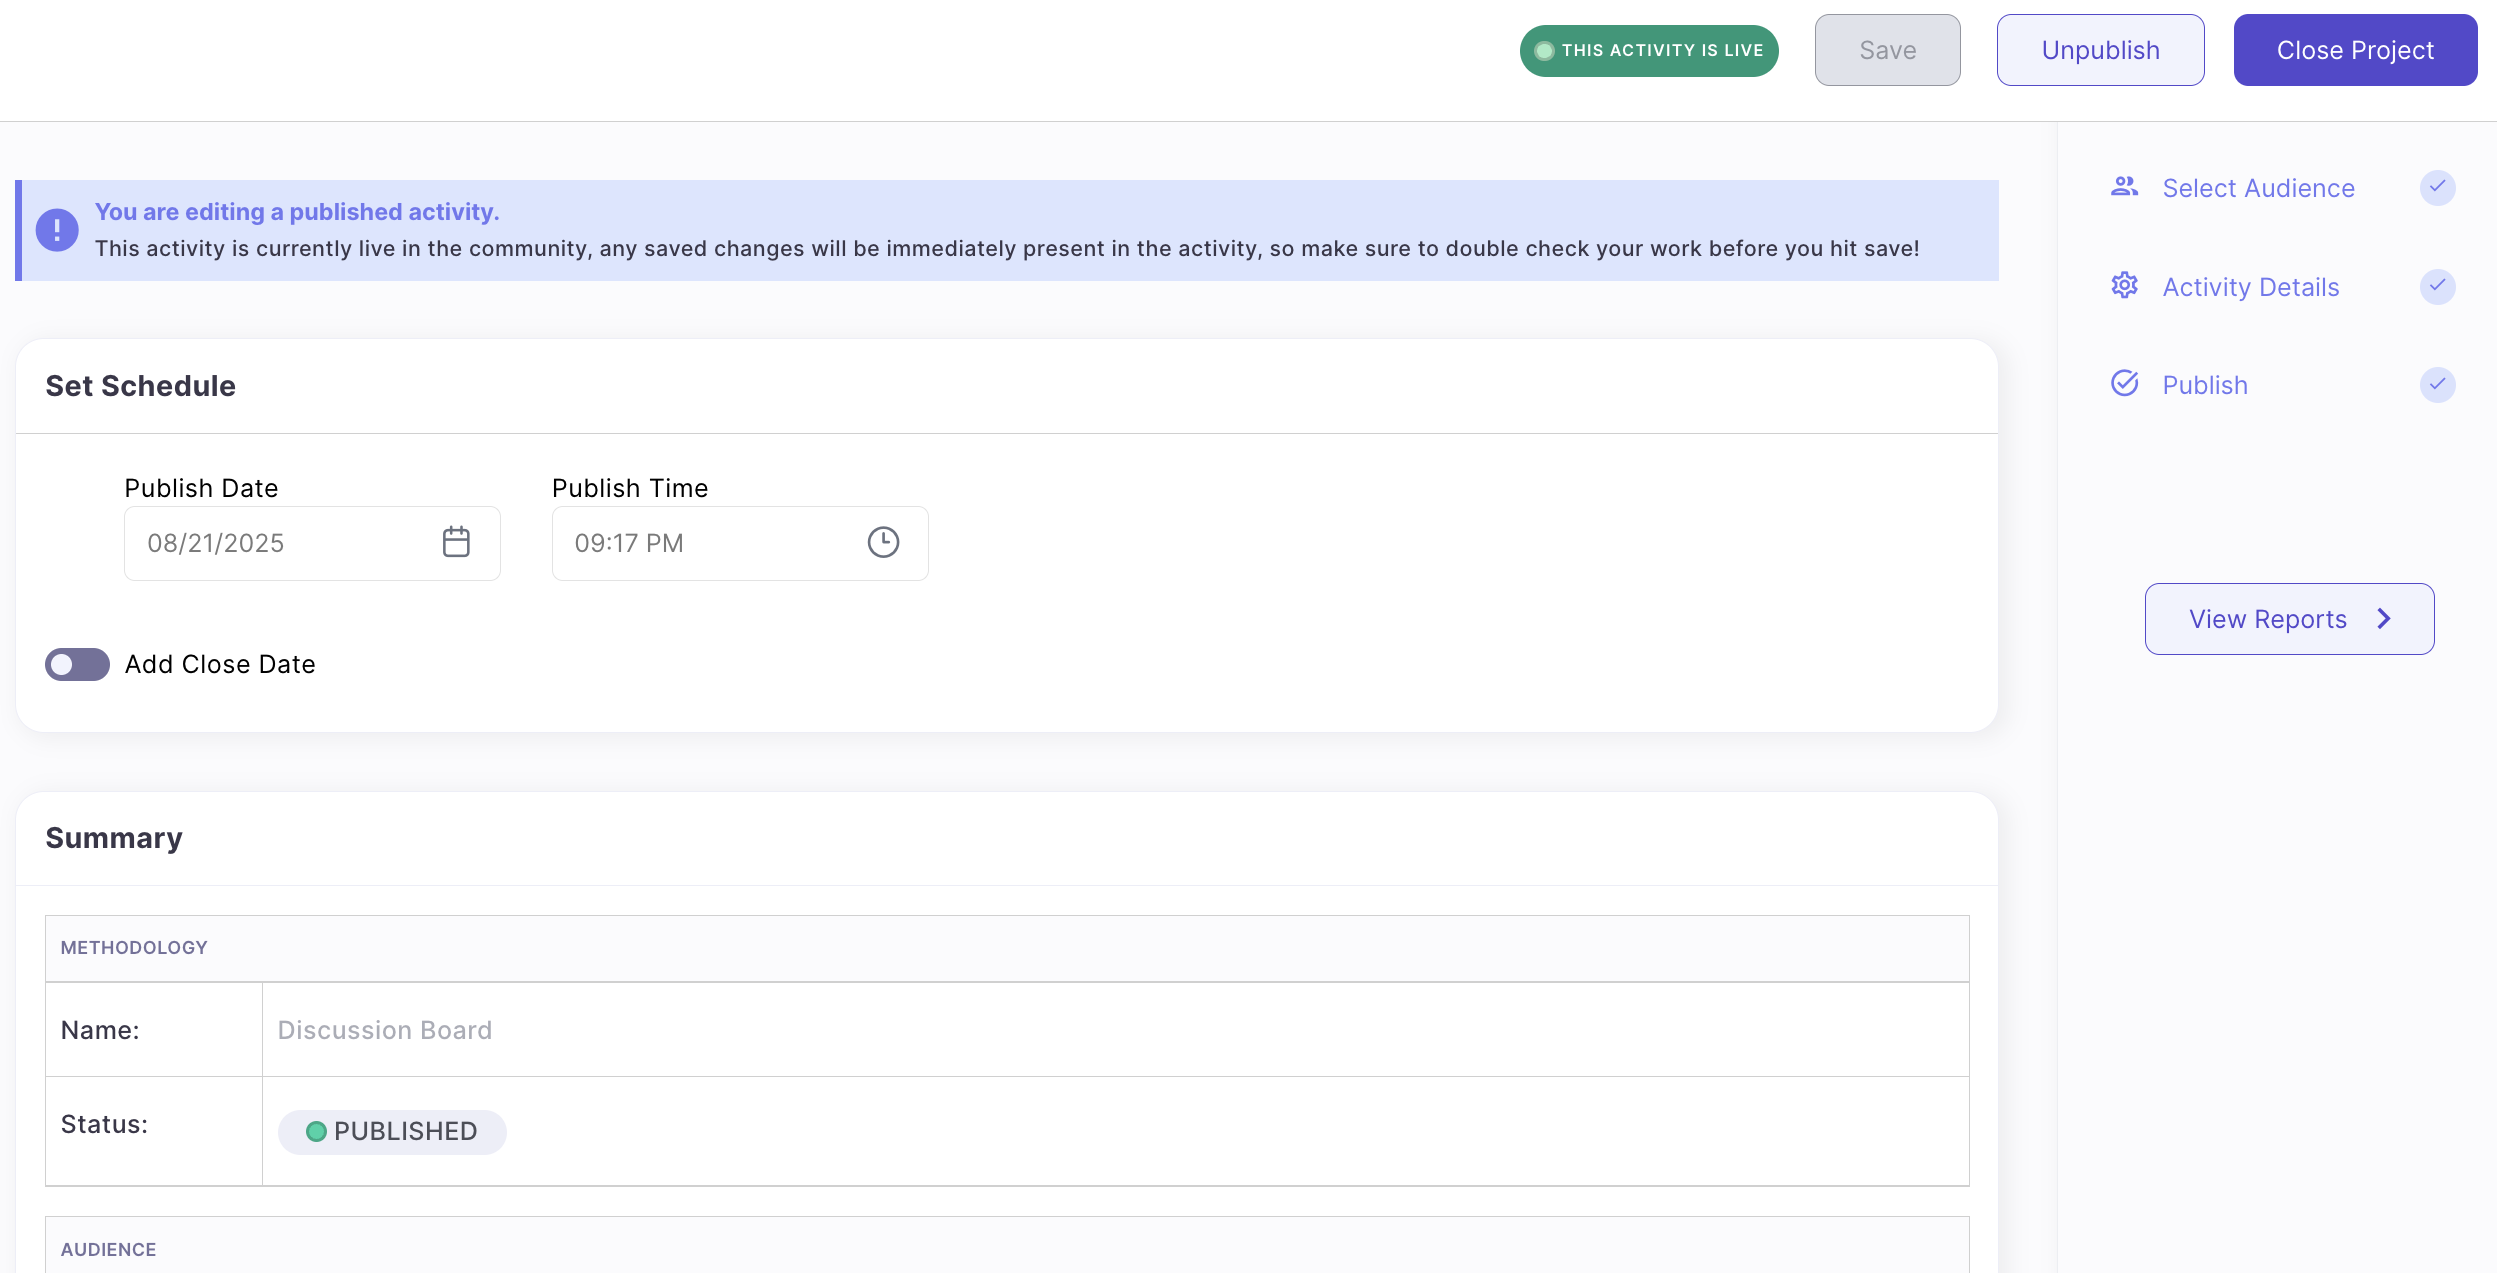Click the checkmark next to Select Audience
Viewport: 2497px width, 1273px height.
tap(2439, 187)
